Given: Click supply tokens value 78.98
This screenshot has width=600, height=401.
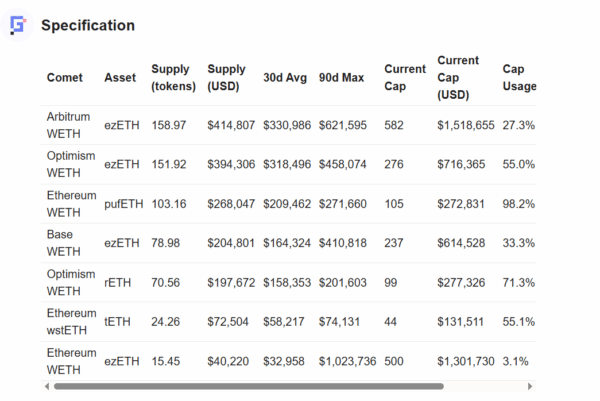Looking at the screenshot, I should [165, 243].
